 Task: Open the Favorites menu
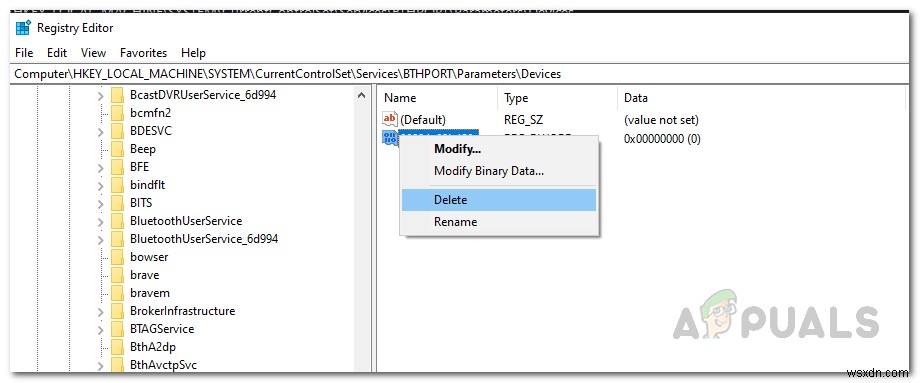[144, 53]
